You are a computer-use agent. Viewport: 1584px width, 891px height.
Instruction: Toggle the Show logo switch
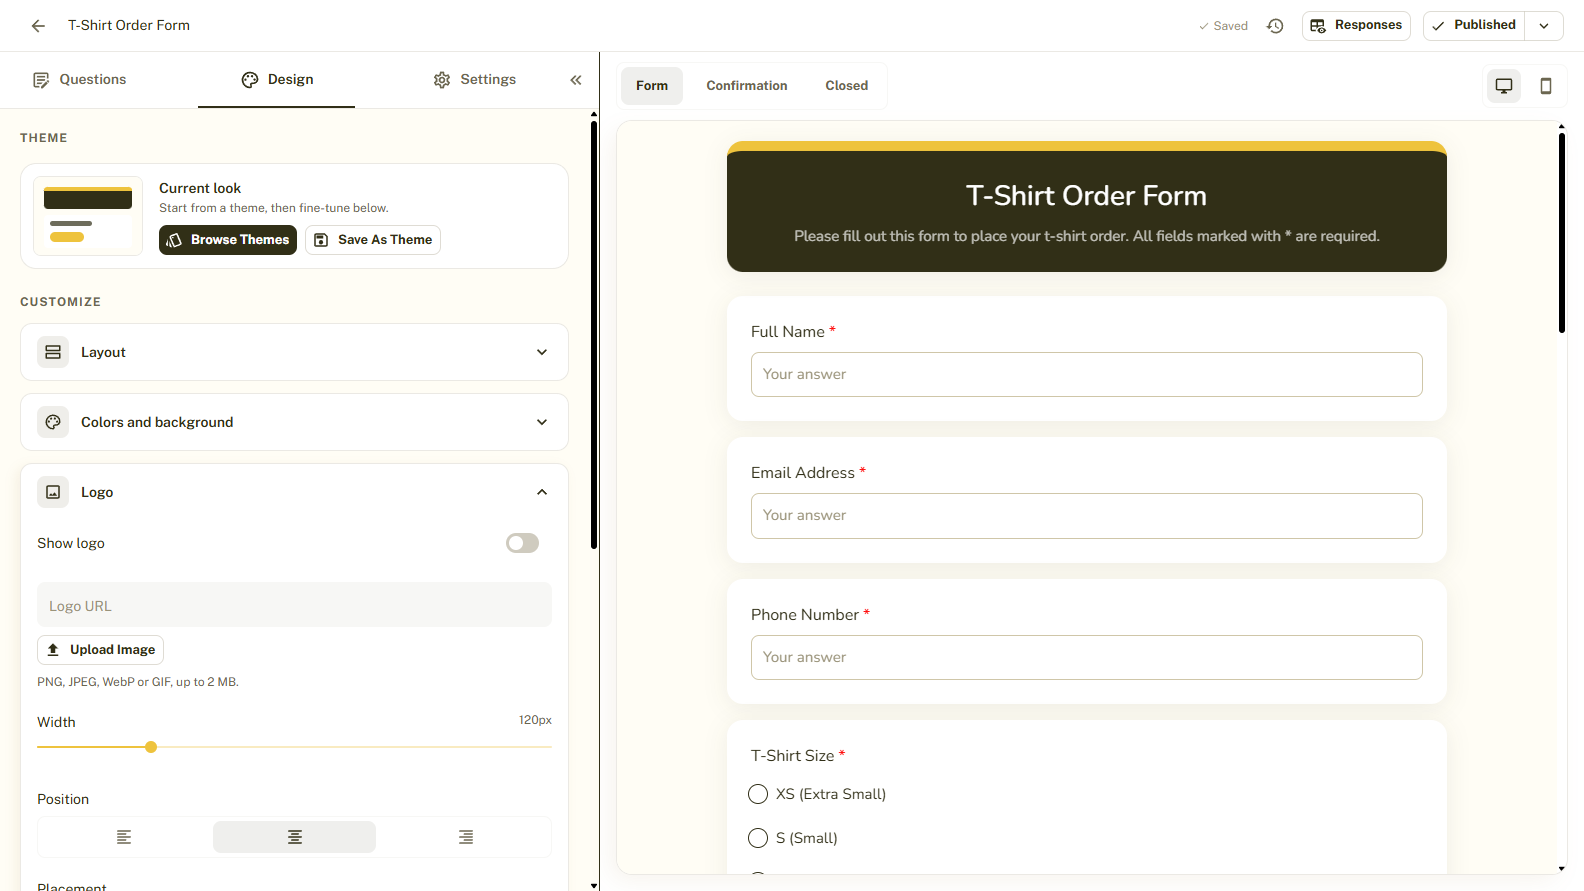point(522,543)
